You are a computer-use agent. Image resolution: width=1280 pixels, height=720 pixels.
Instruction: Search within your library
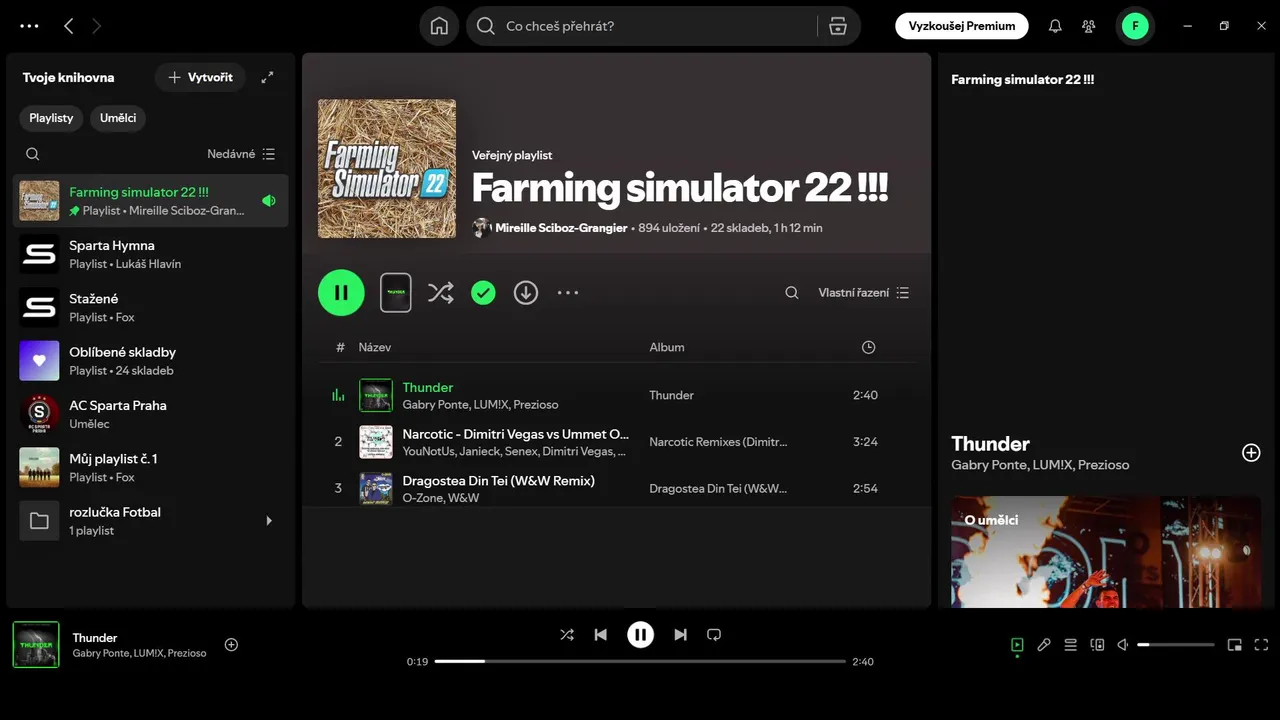33,154
